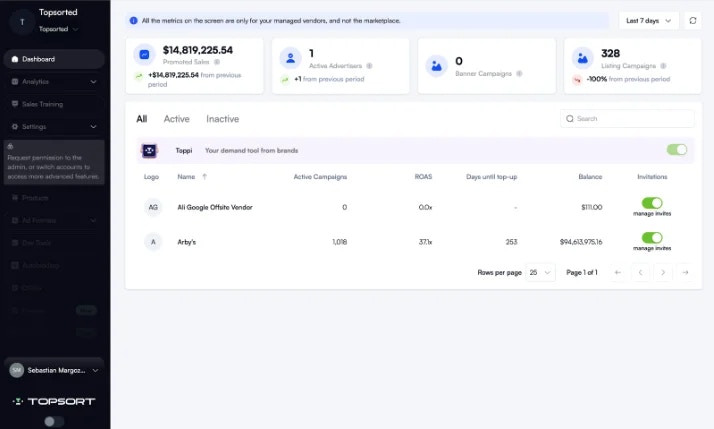Click the AG vendor logo
This screenshot has height=429, width=714.
(x=153, y=207)
